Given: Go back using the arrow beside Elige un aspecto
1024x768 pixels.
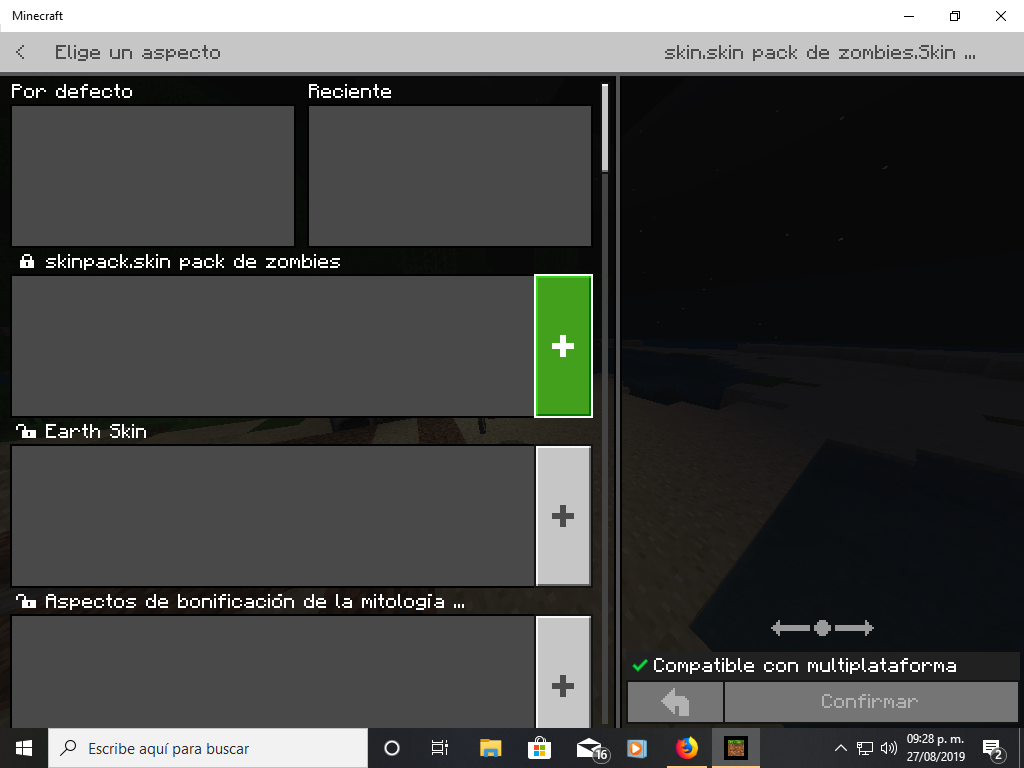Looking at the screenshot, I should 21,52.
